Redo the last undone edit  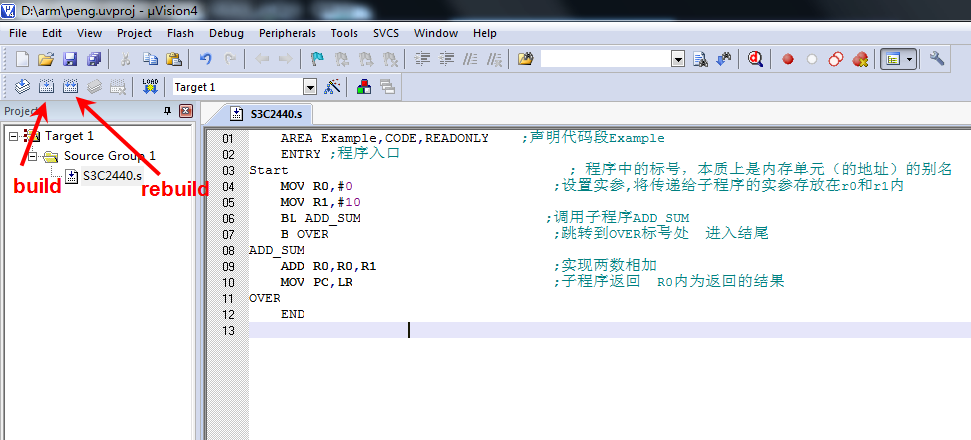(x=230, y=59)
